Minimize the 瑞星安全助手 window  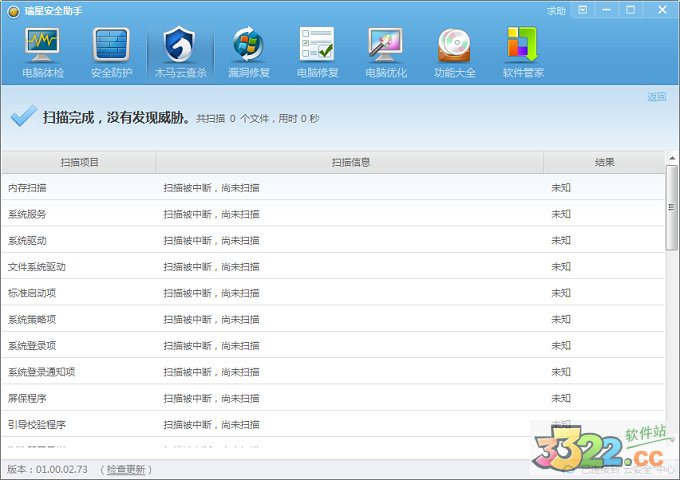[x=607, y=10]
